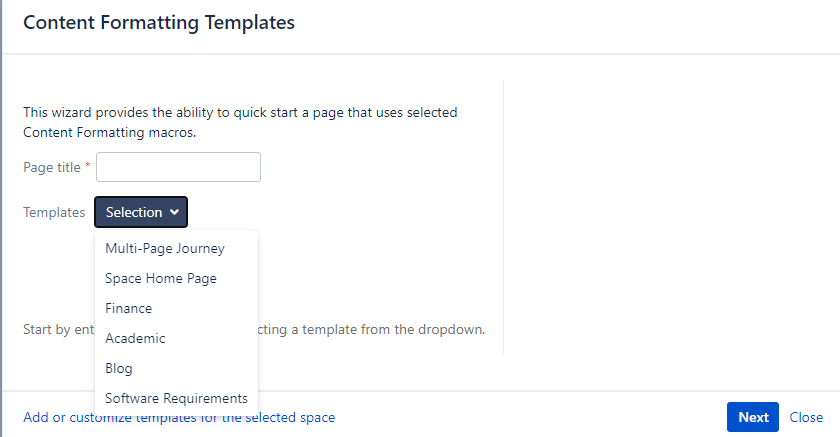Viewport: 840px width, 437px height.
Task: Click the Close link in footer
Action: [806, 417]
